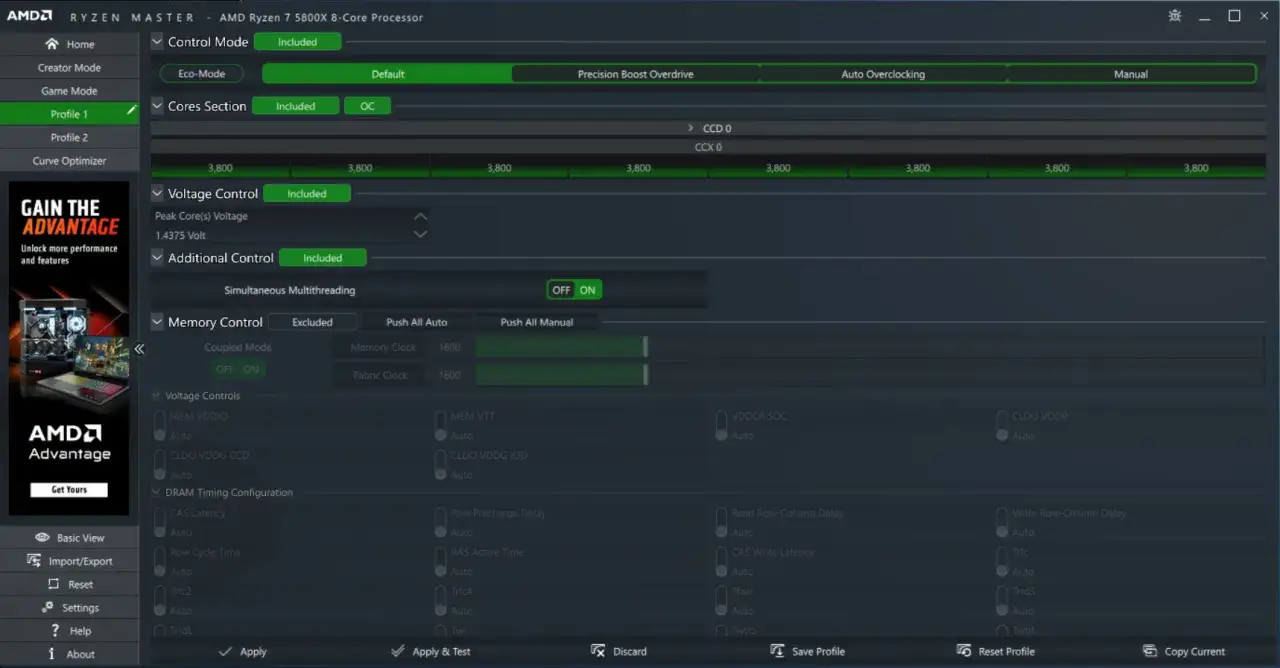The image size is (1280, 668).
Task: Increase Peak Core(s) Voltage with up arrow
Action: pyautogui.click(x=420, y=216)
